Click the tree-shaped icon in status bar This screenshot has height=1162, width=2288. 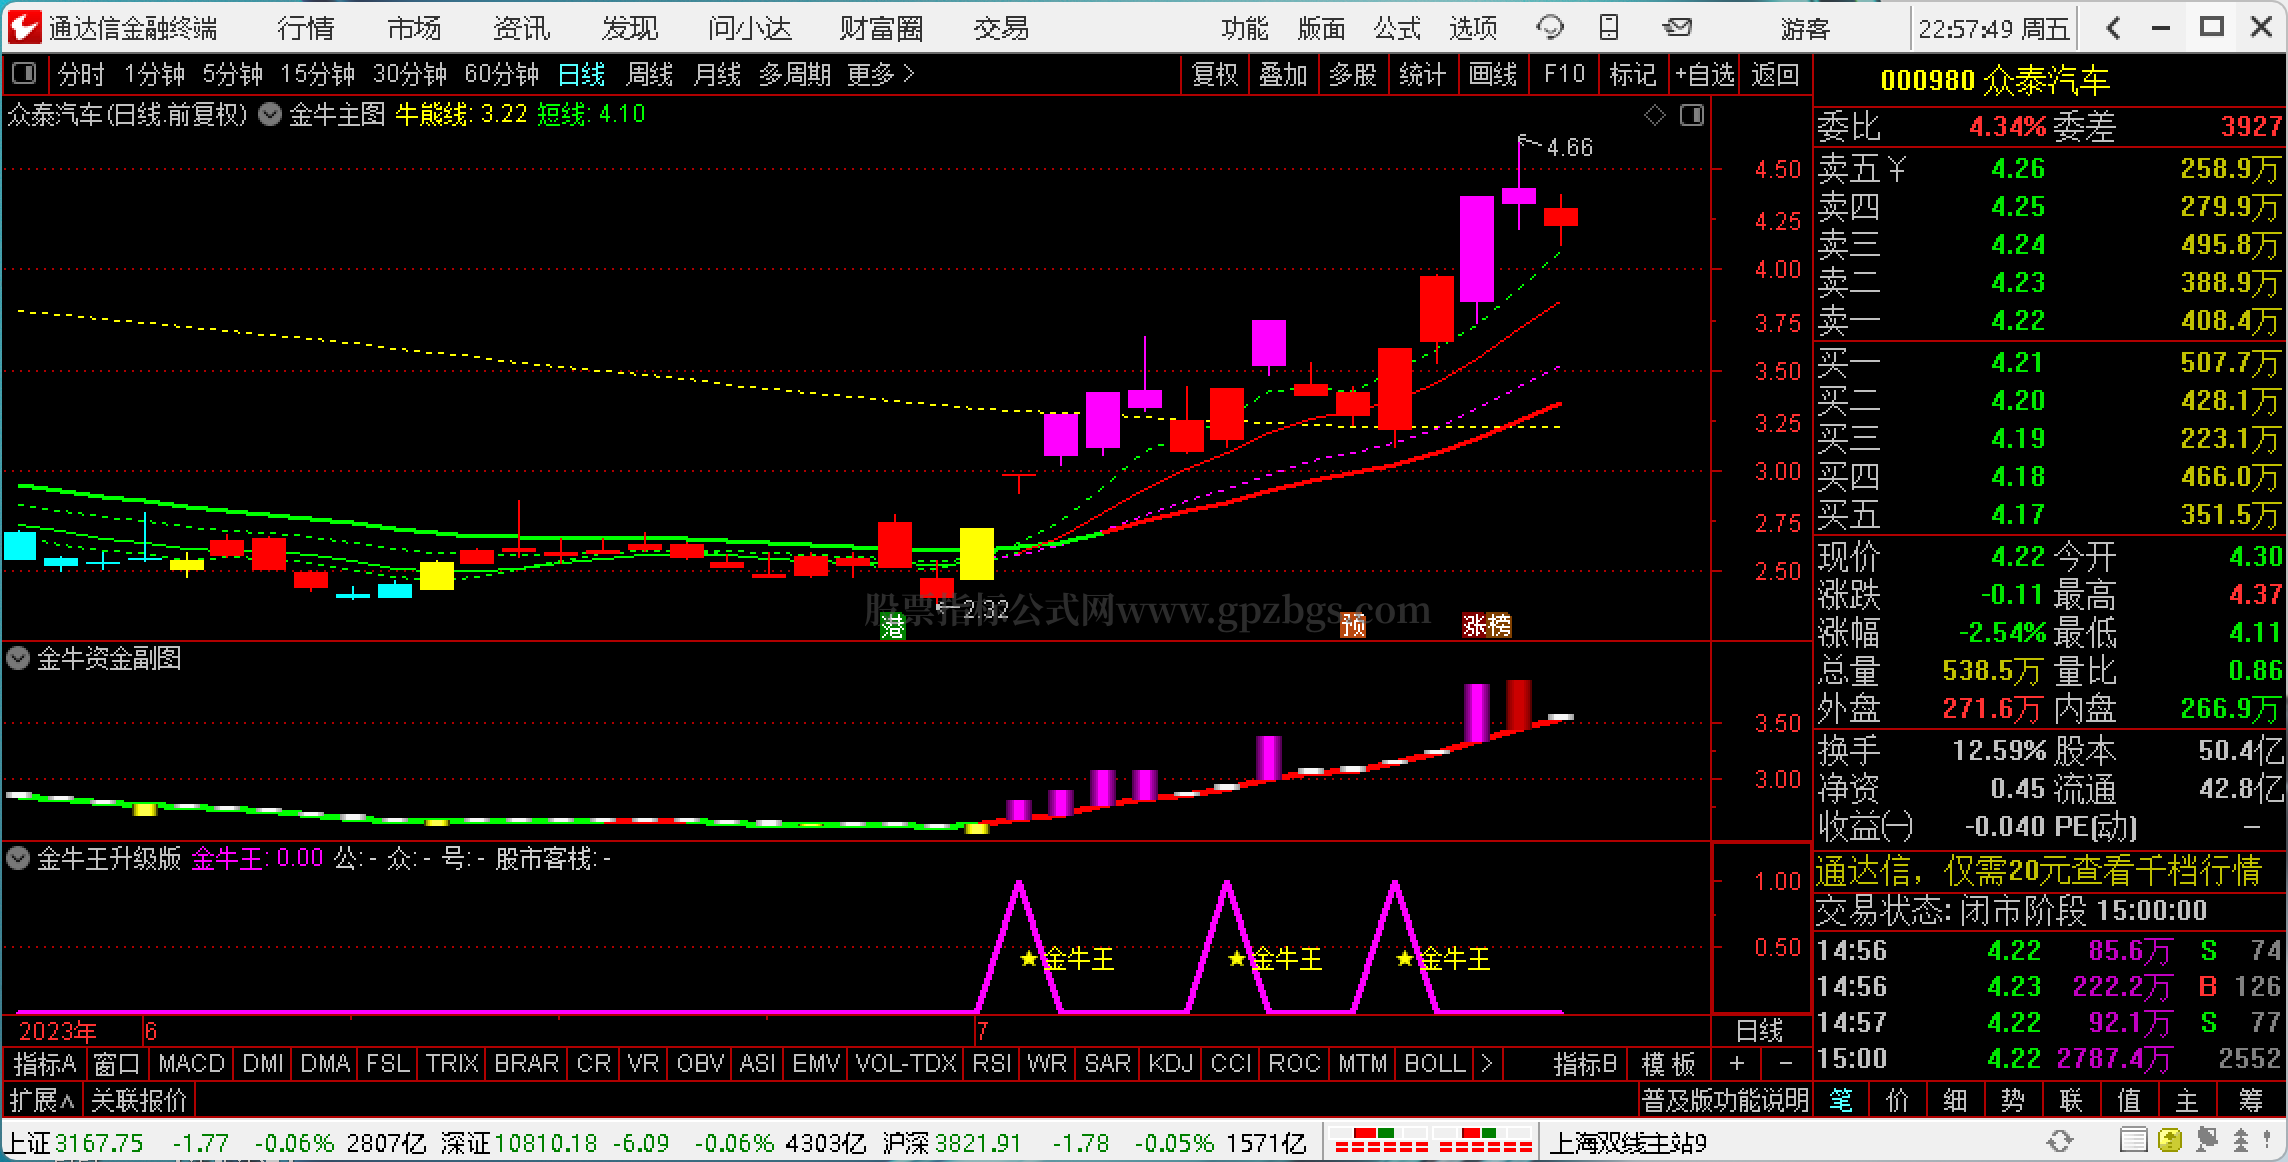coord(2241,1140)
